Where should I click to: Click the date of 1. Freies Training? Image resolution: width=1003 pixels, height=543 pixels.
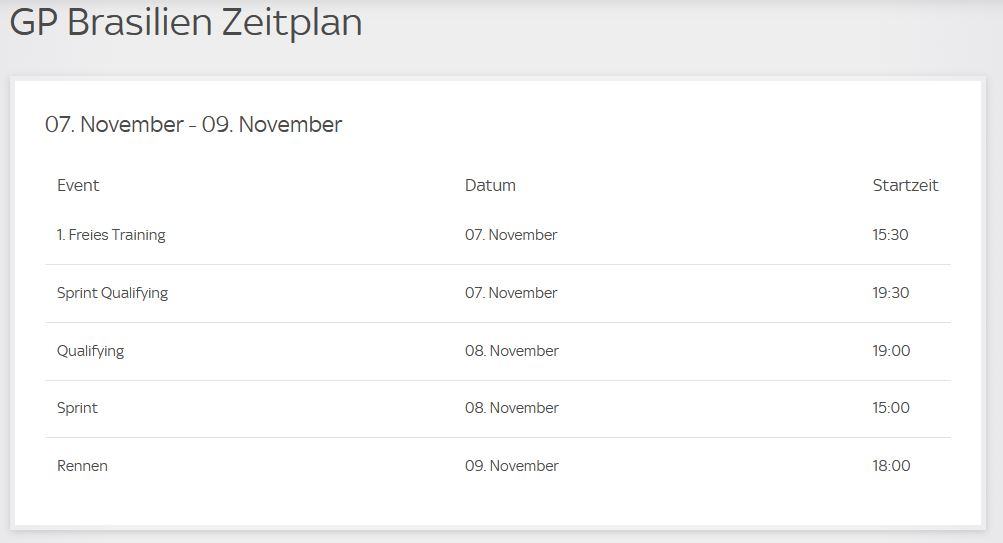pos(511,235)
